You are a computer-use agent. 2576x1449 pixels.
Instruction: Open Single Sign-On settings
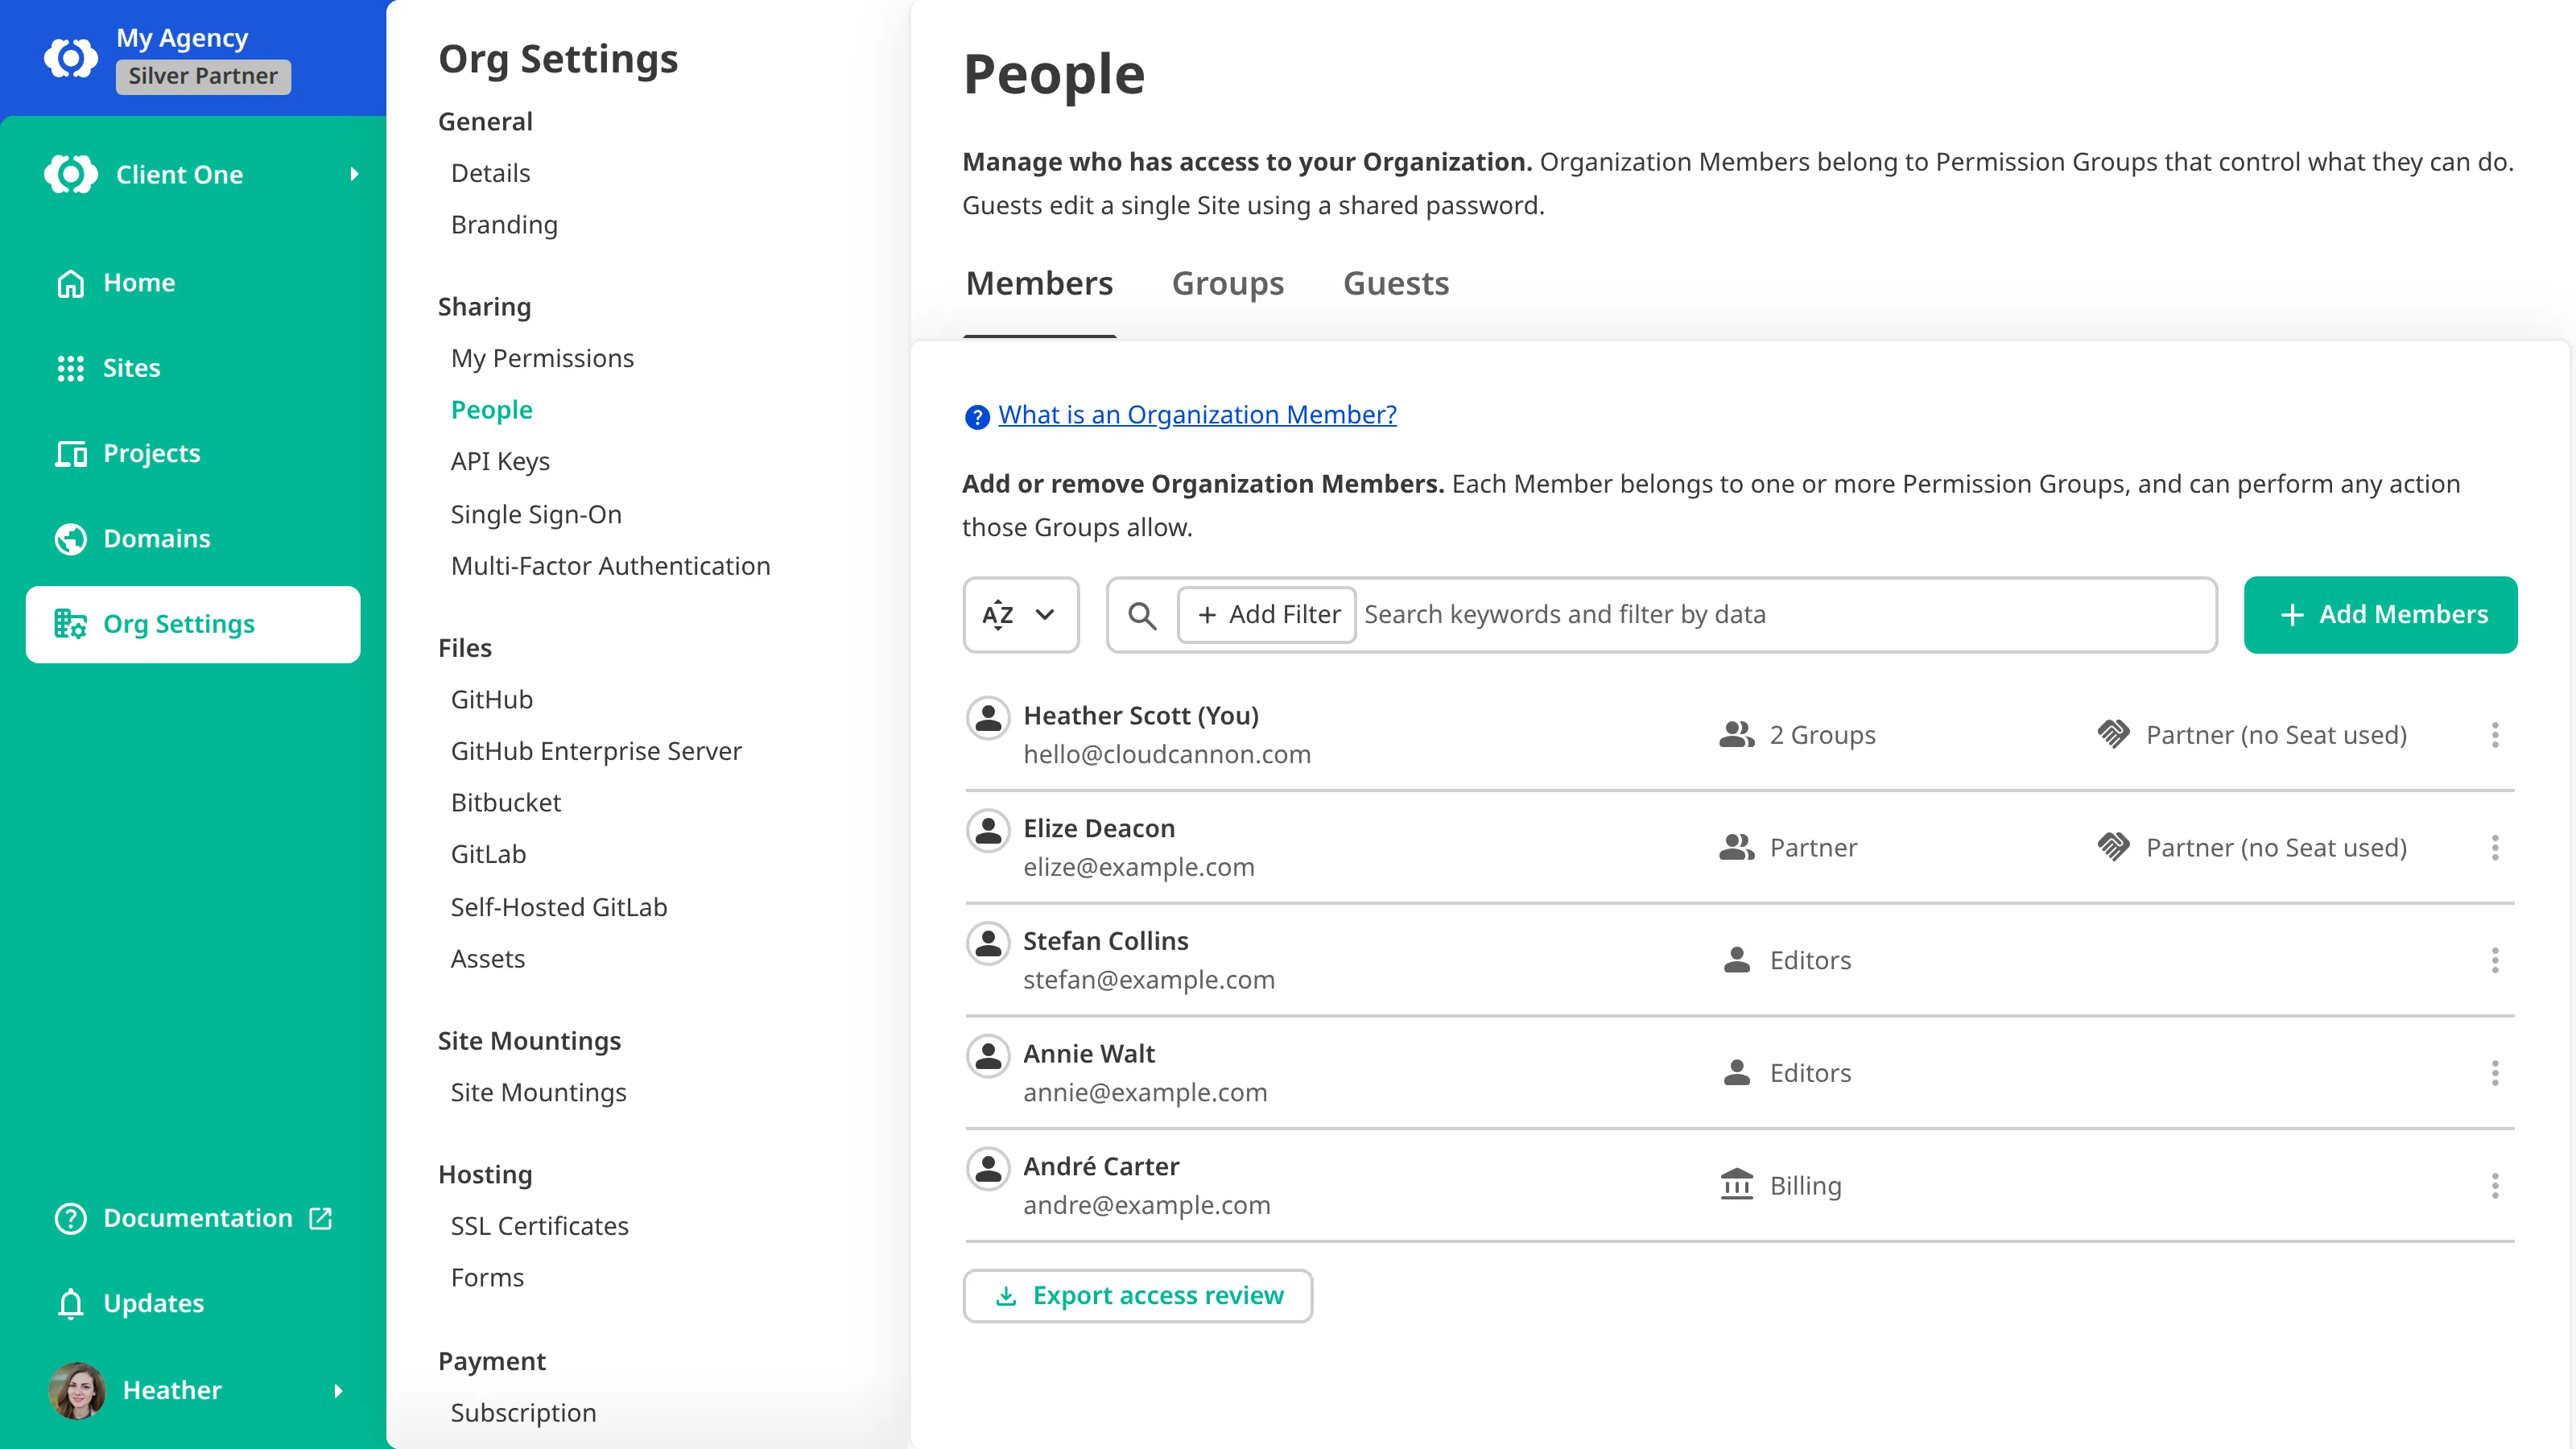coord(536,514)
